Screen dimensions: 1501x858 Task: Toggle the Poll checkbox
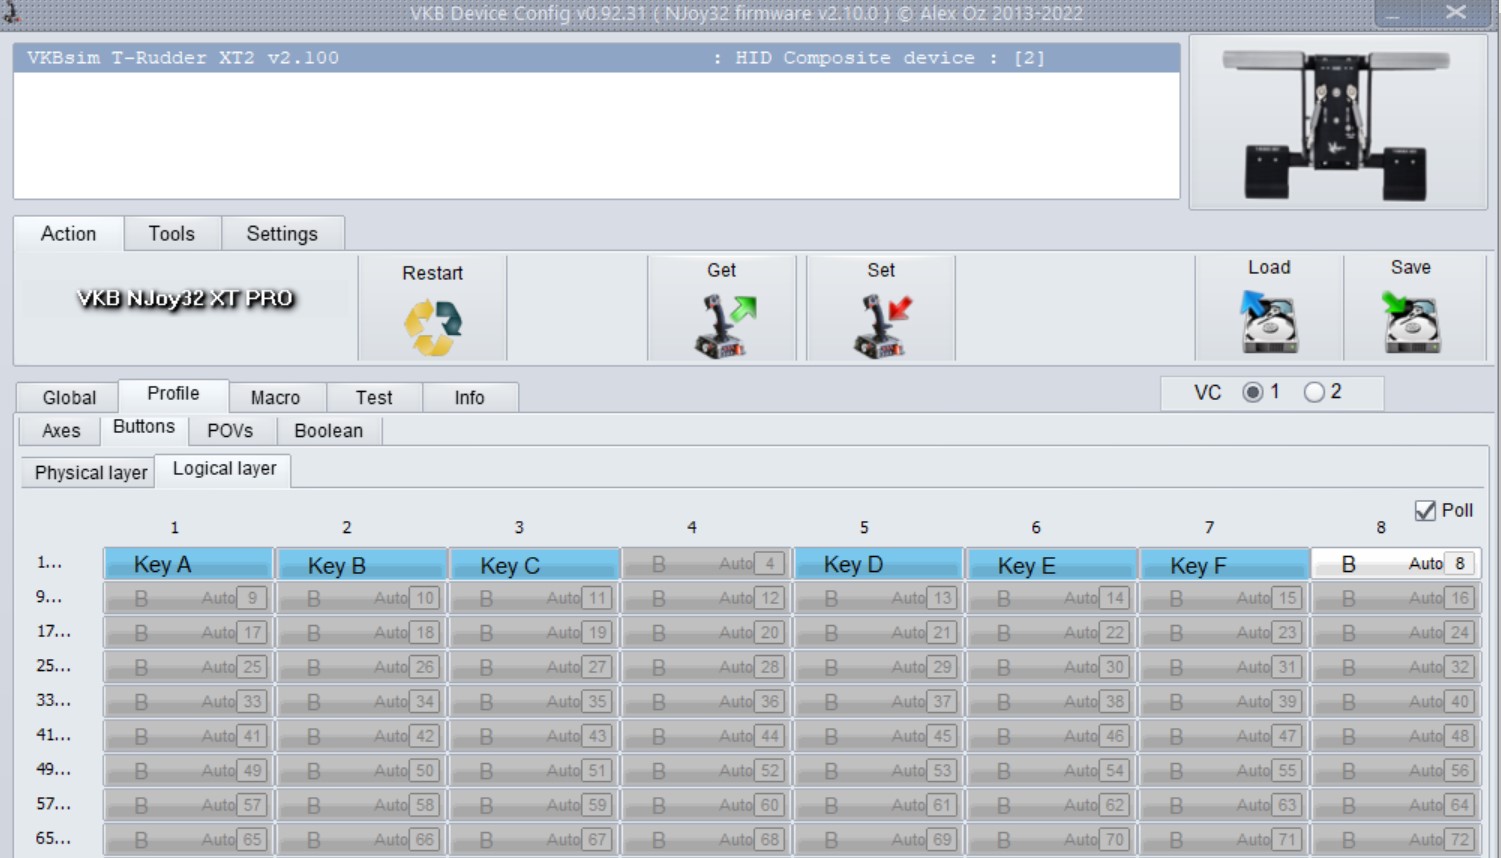1425,511
